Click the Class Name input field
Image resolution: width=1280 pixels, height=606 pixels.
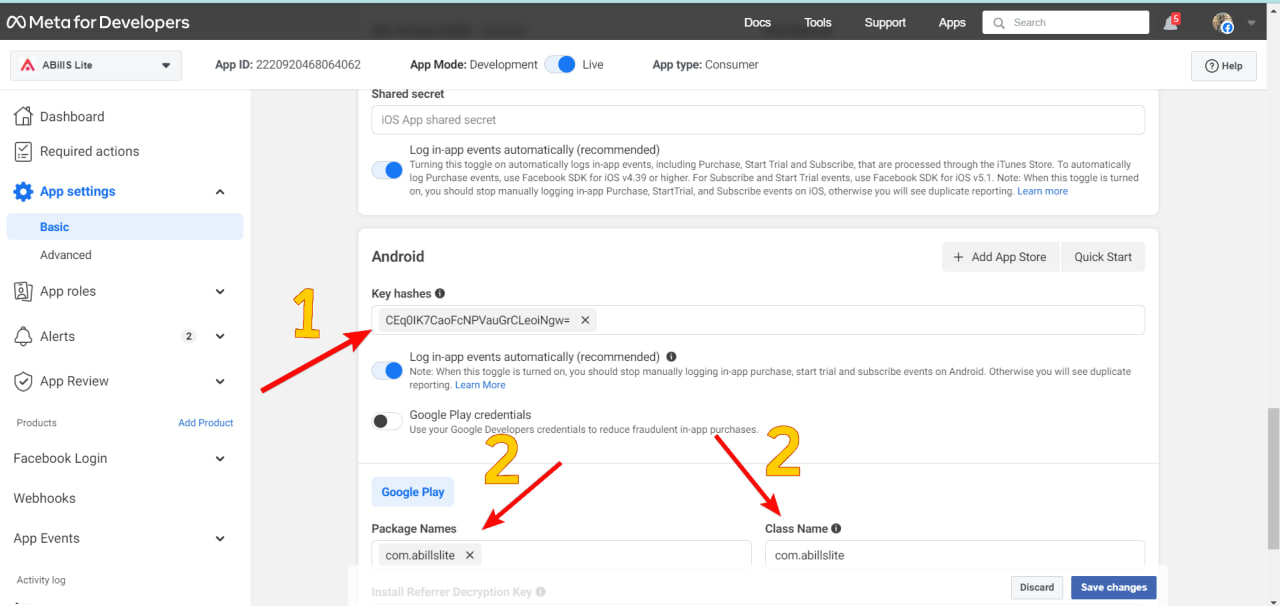tap(954, 555)
